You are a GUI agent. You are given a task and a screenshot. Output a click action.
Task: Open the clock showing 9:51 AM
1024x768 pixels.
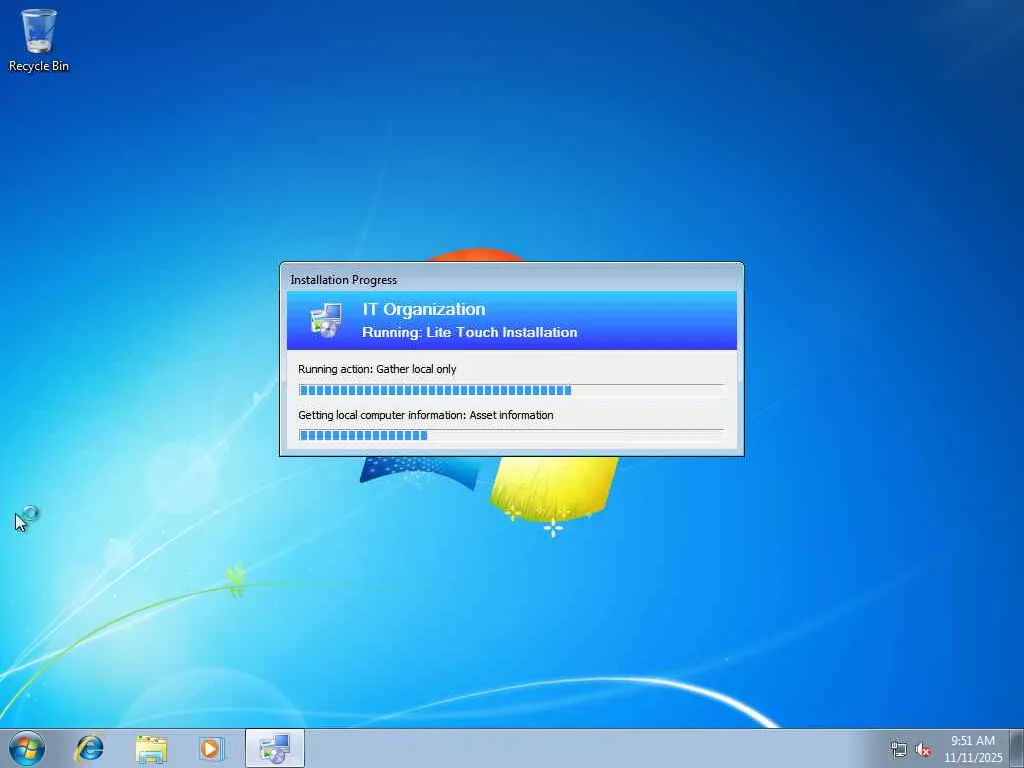click(x=972, y=749)
